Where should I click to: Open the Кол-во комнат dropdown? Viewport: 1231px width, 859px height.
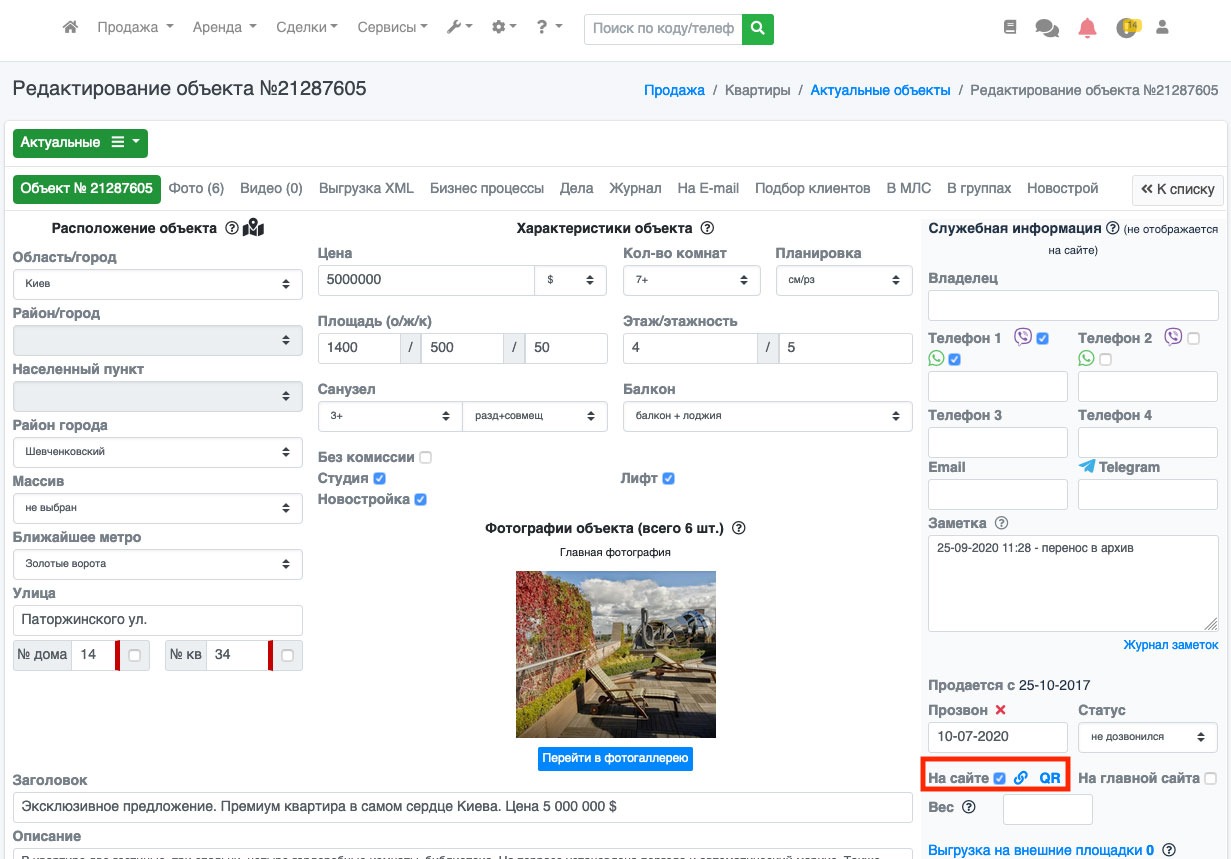[x=691, y=282]
